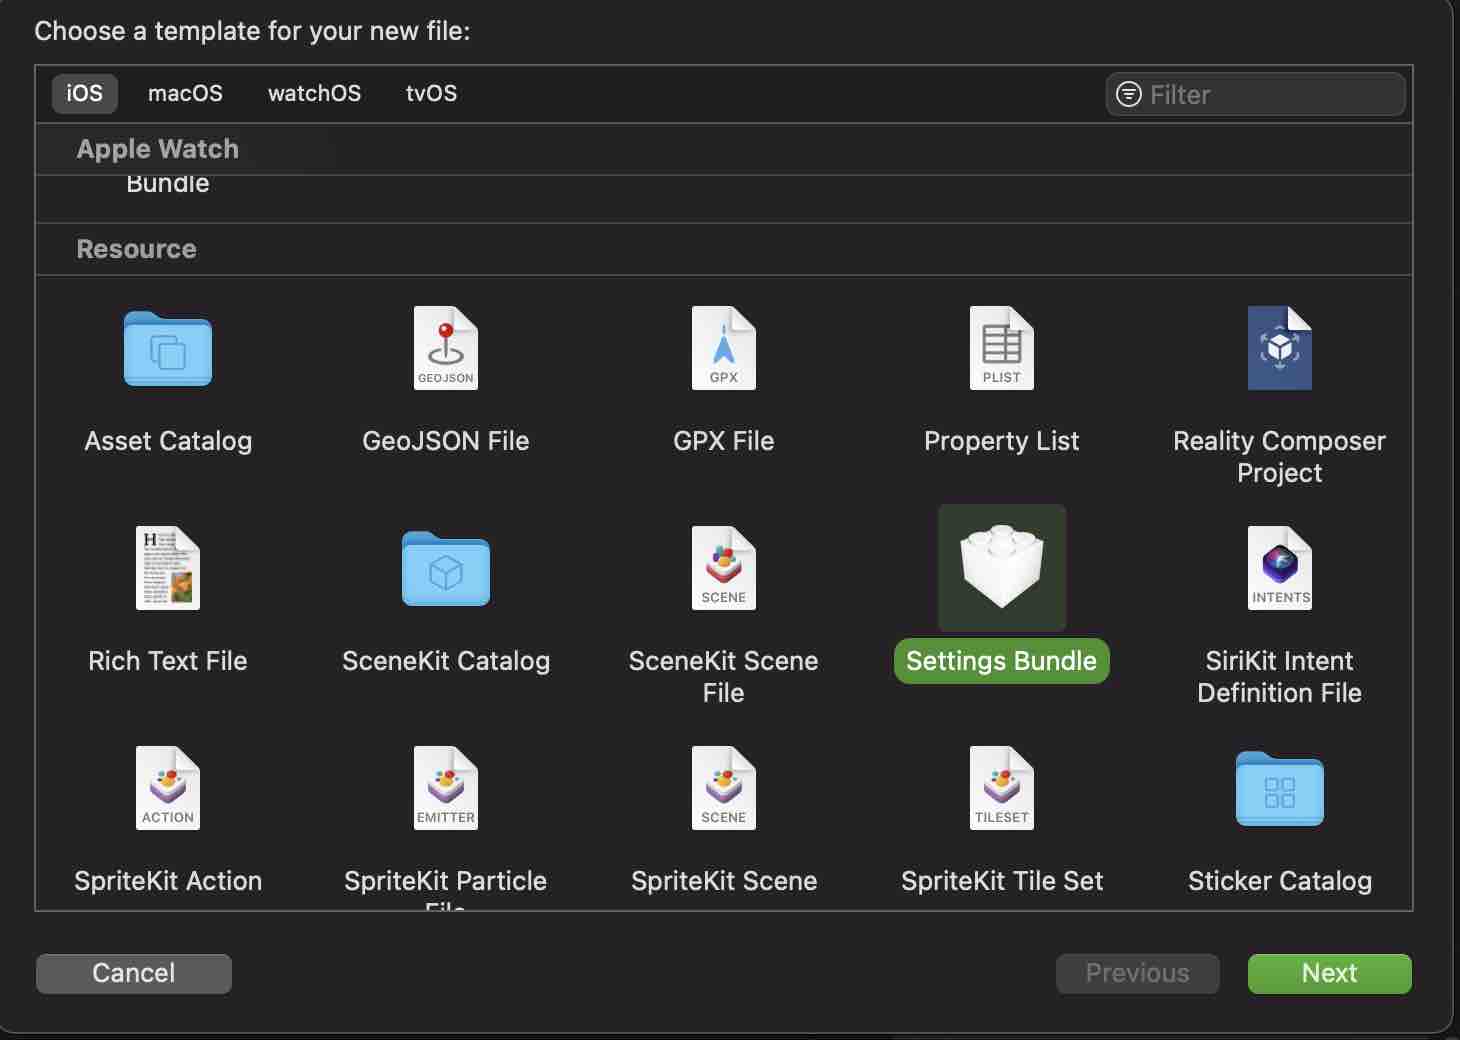Image resolution: width=1460 pixels, height=1040 pixels.
Task: Choose the SpriteKit Tile Set icon
Action: (1002, 788)
